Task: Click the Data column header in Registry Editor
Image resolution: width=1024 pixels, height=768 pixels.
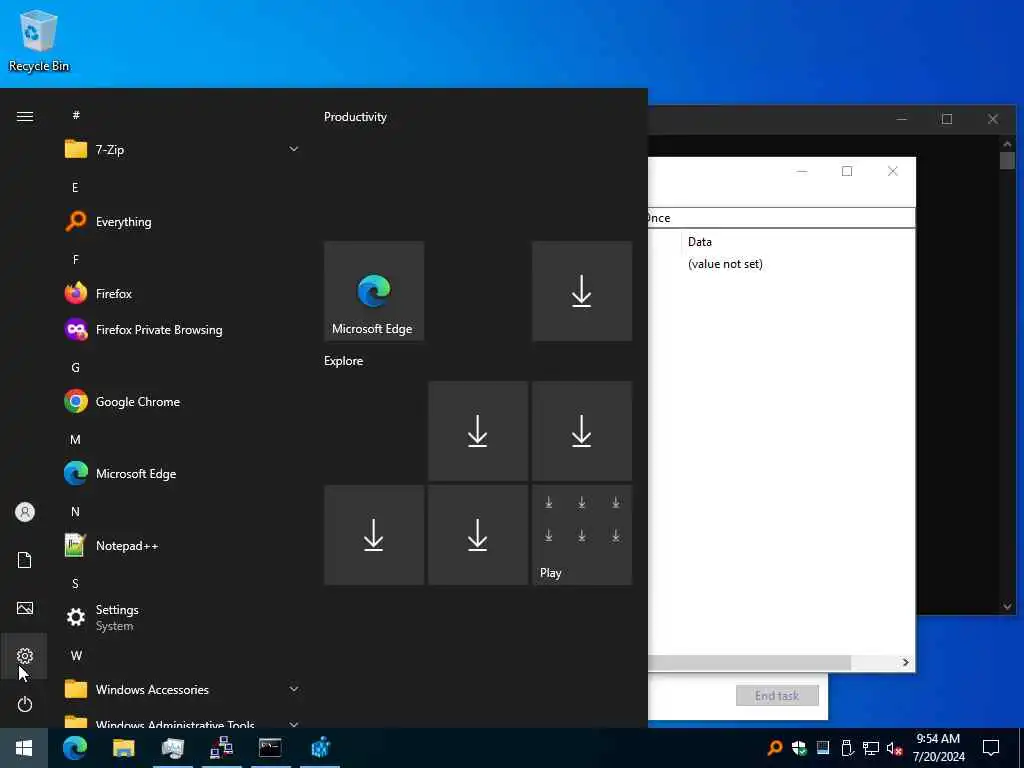Action: pos(699,242)
